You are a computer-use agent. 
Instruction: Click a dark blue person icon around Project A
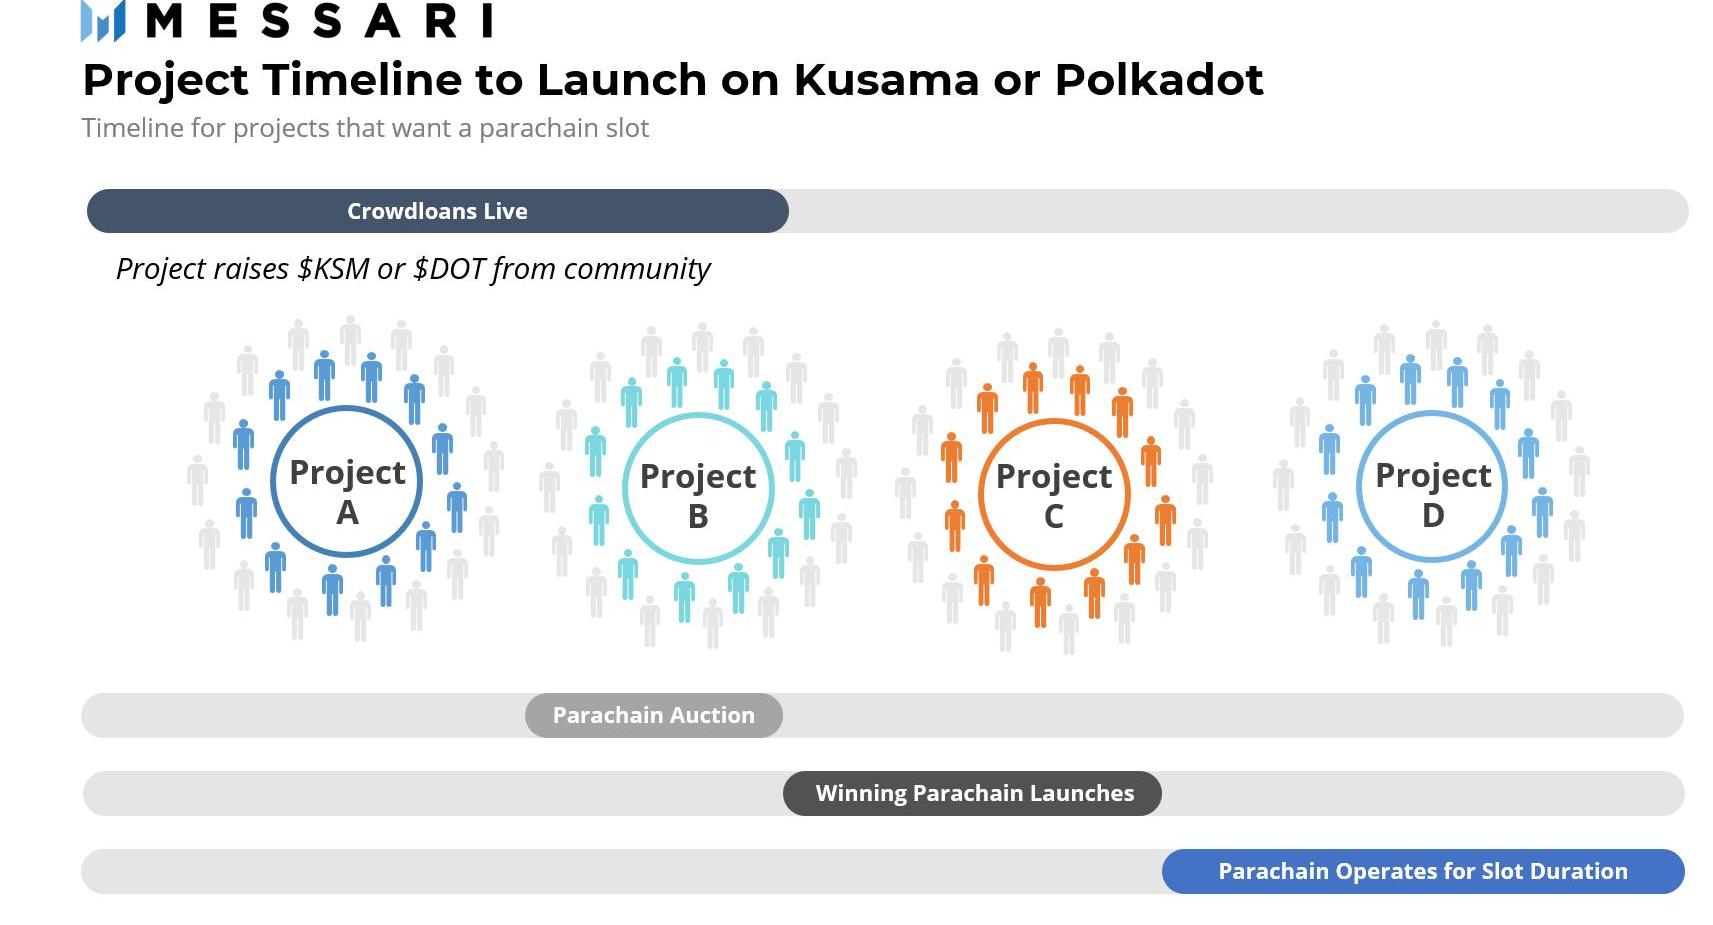tap(324, 375)
